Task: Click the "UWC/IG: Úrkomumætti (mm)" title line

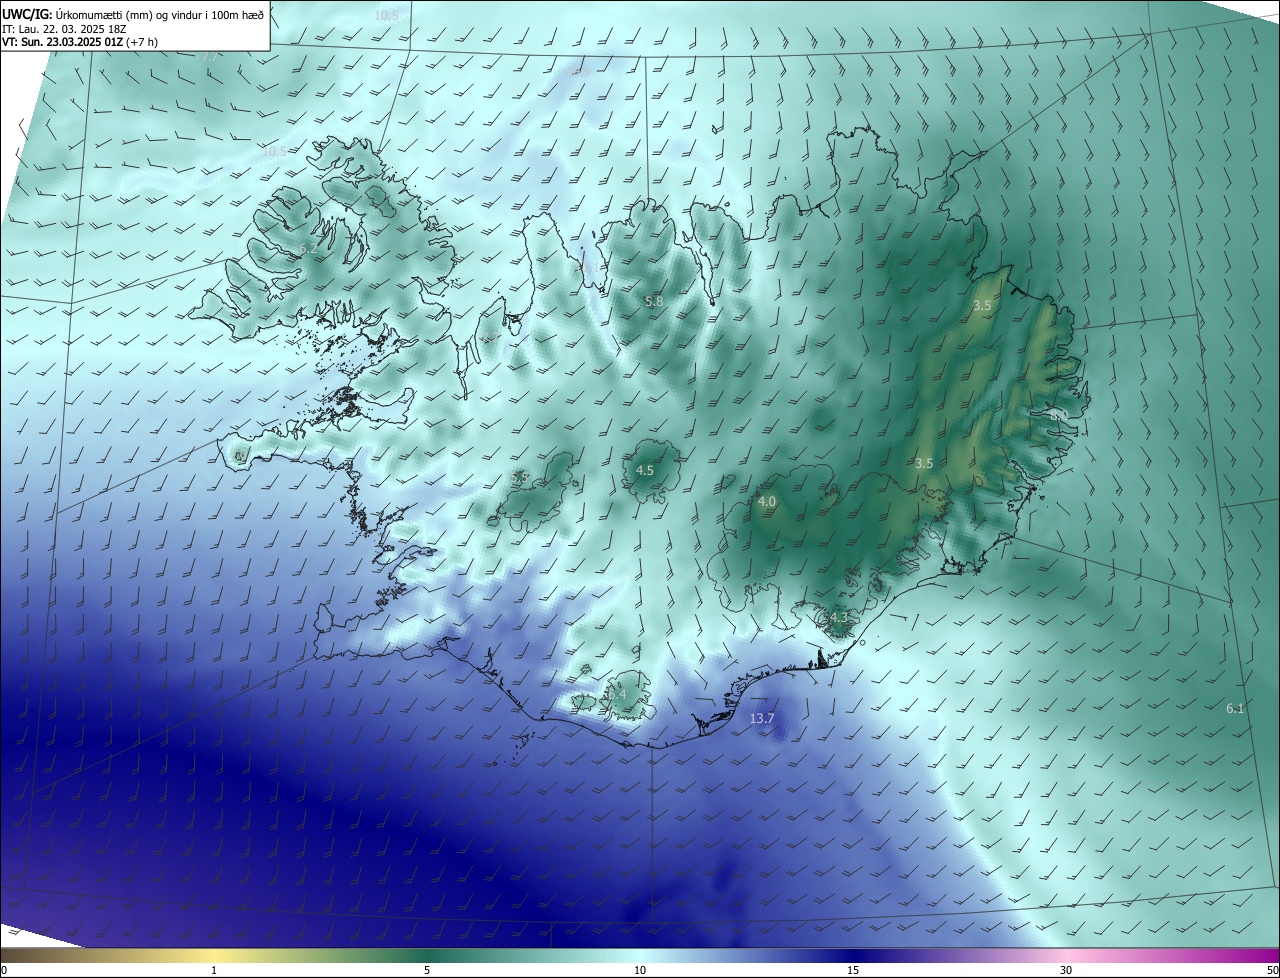Action: (x=133, y=14)
